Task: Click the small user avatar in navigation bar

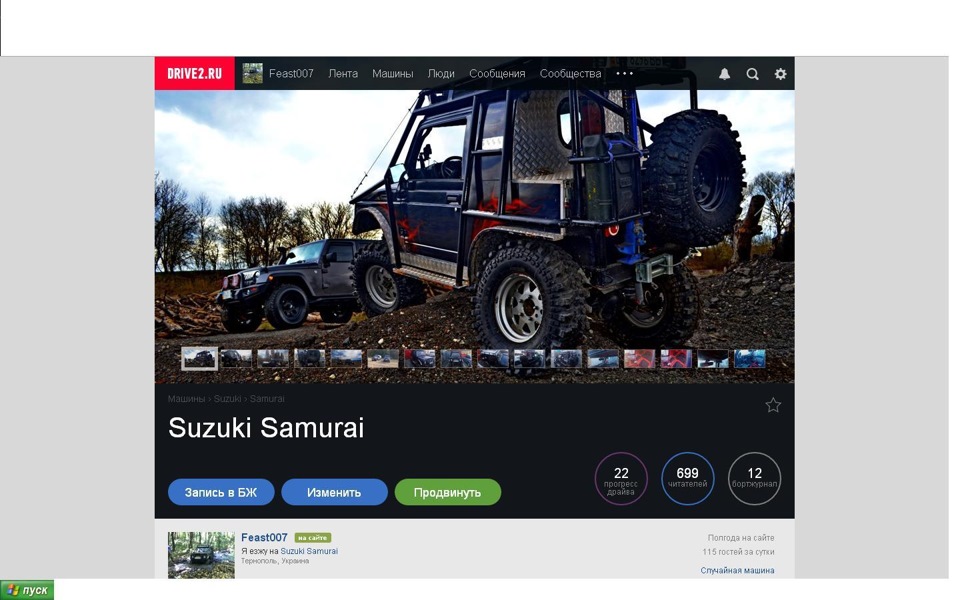Action: (x=252, y=73)
